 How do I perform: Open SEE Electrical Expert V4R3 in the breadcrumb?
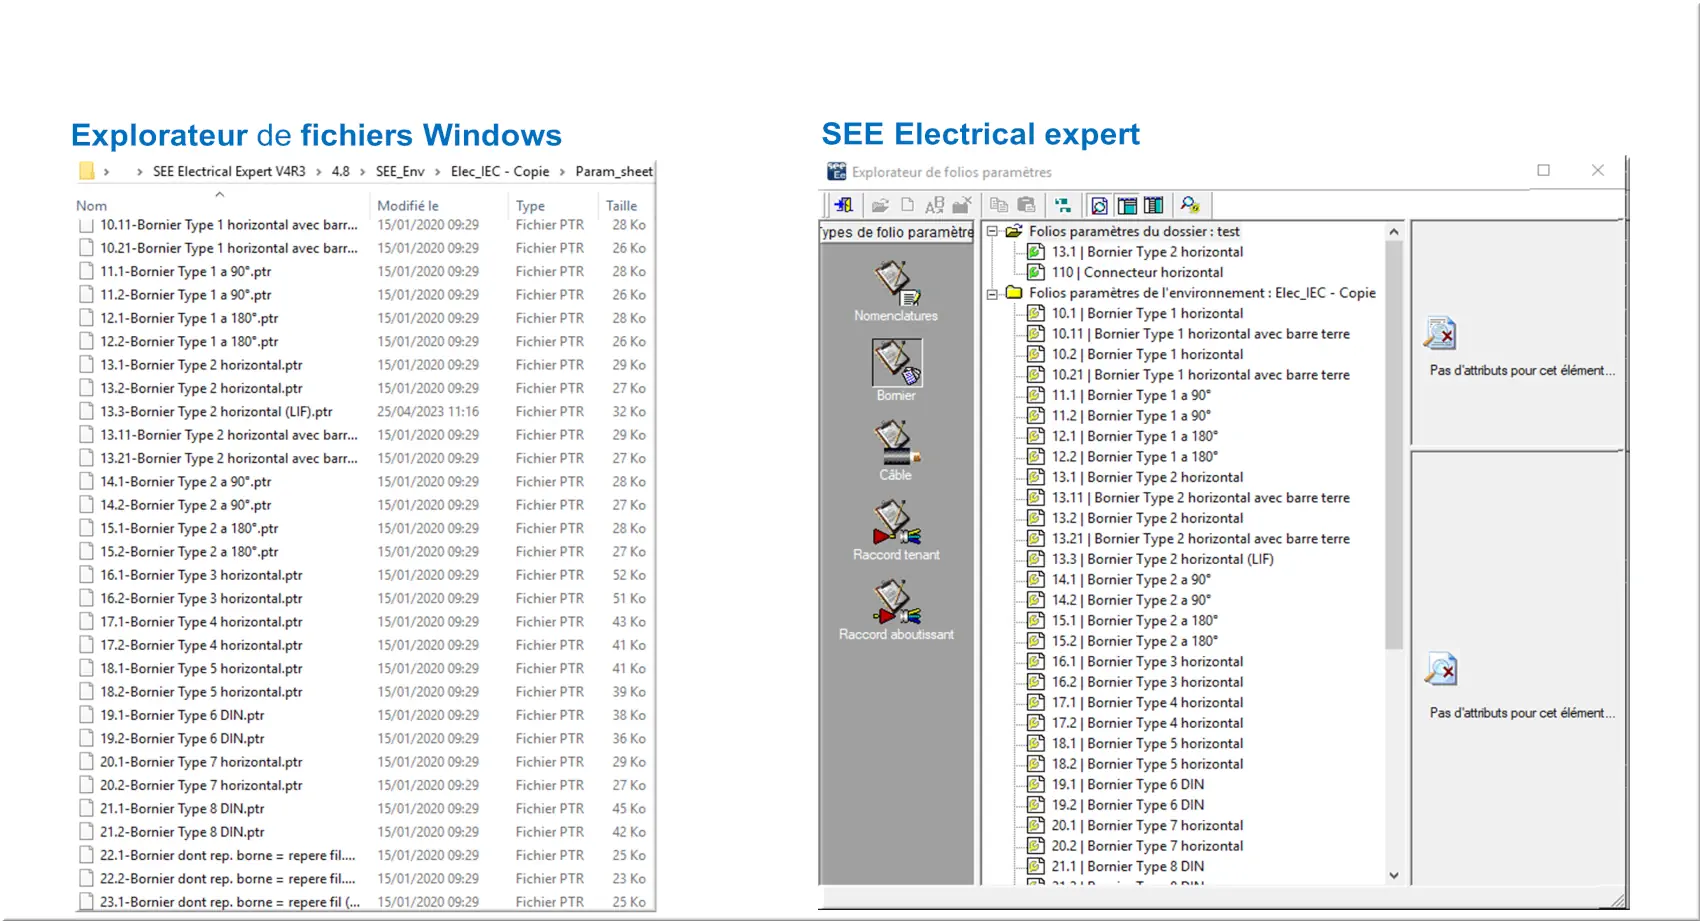click(x=229, y=172)
